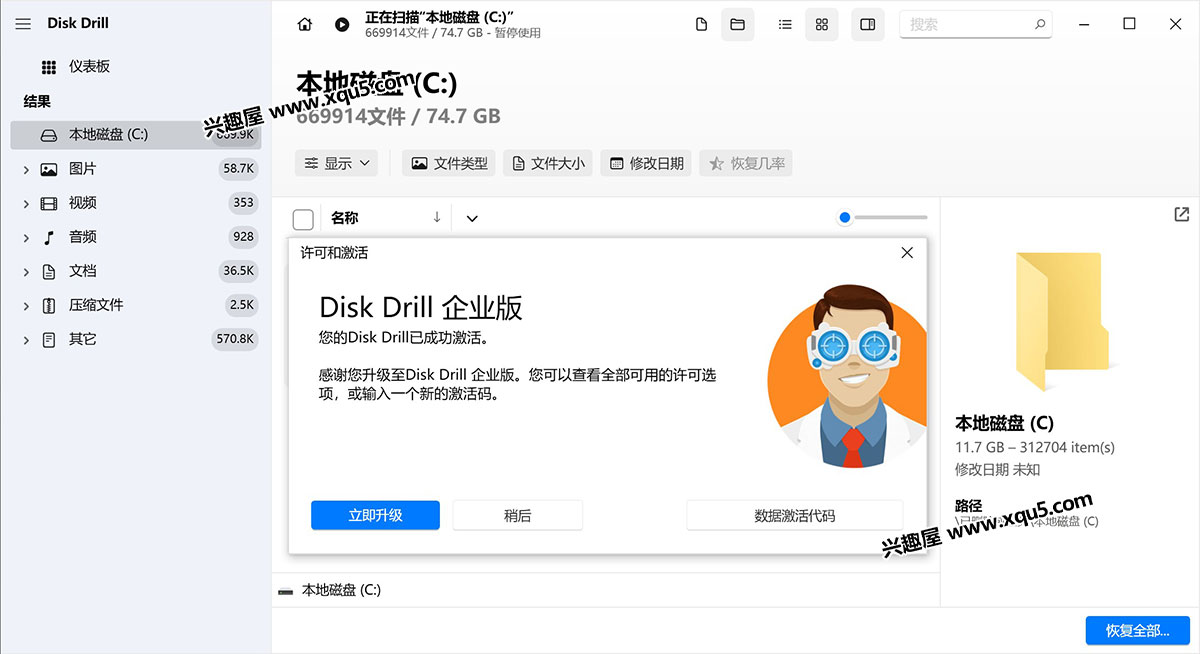This screenshot has height=654, width=1200.
Task: Click the 353 count badge for 视频
Action: [x=244, y=203]
